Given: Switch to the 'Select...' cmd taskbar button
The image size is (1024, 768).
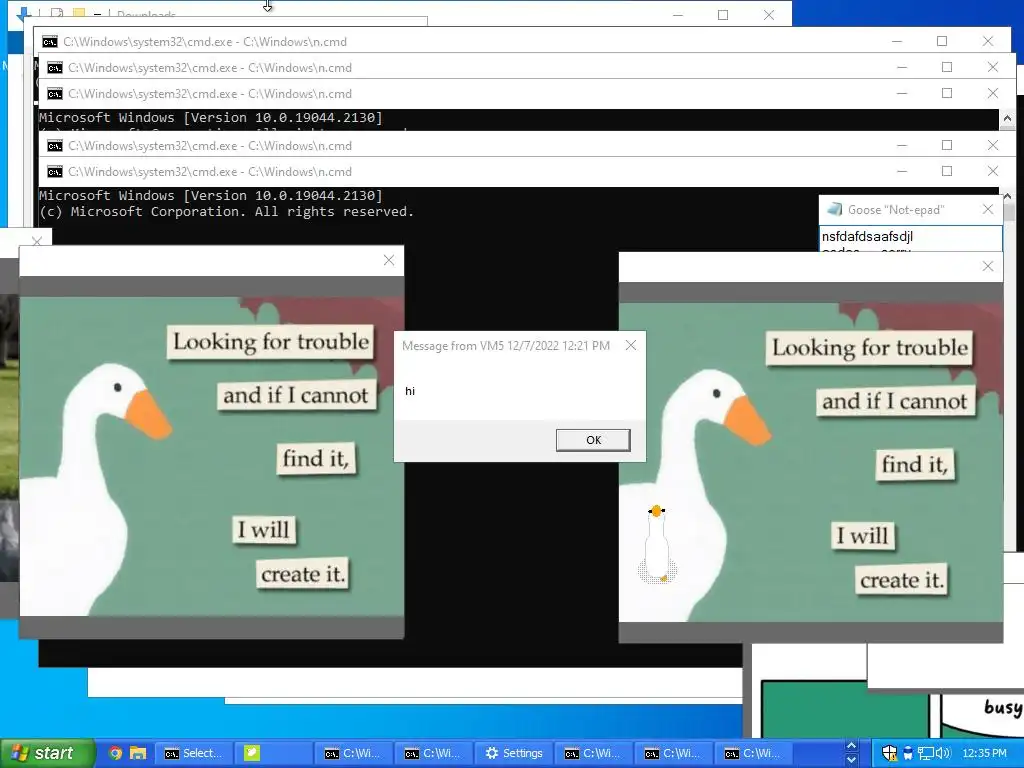Looking at the screenshot, I should pos(194,753).
